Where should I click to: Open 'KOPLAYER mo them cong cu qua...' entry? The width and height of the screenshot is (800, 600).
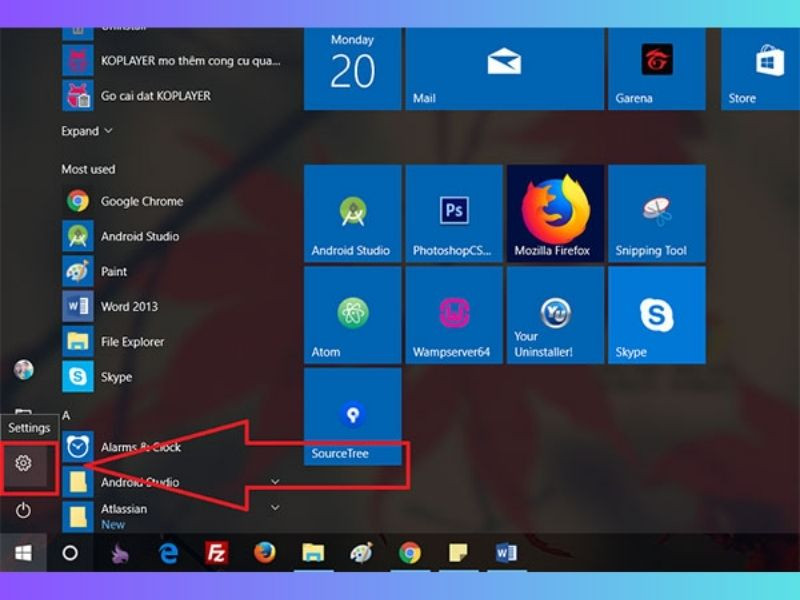pos(171,61)
